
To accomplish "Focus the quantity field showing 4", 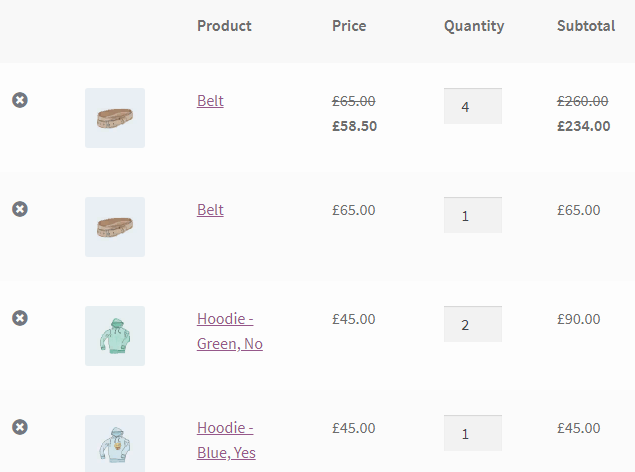I will click(473, 106).
